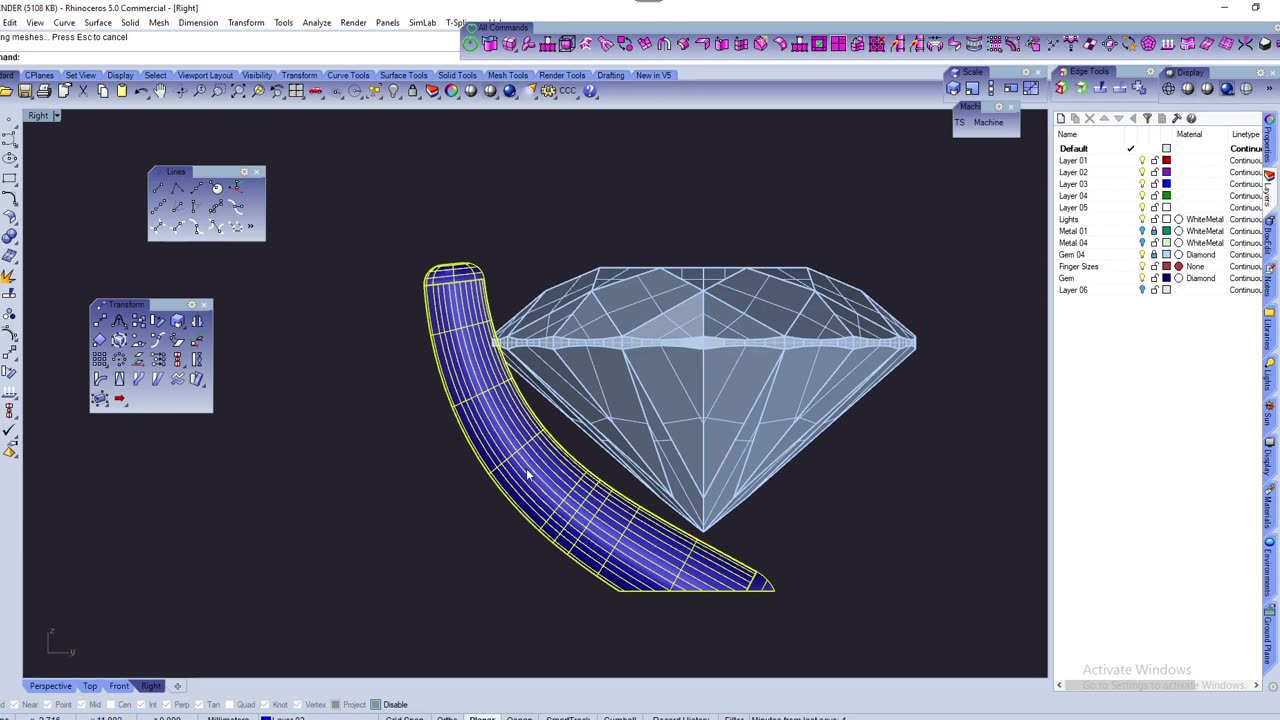Viewport: 1280px width, 720px height.
Task: Click the blue Help question mark icon
Action: pos(590,91)
